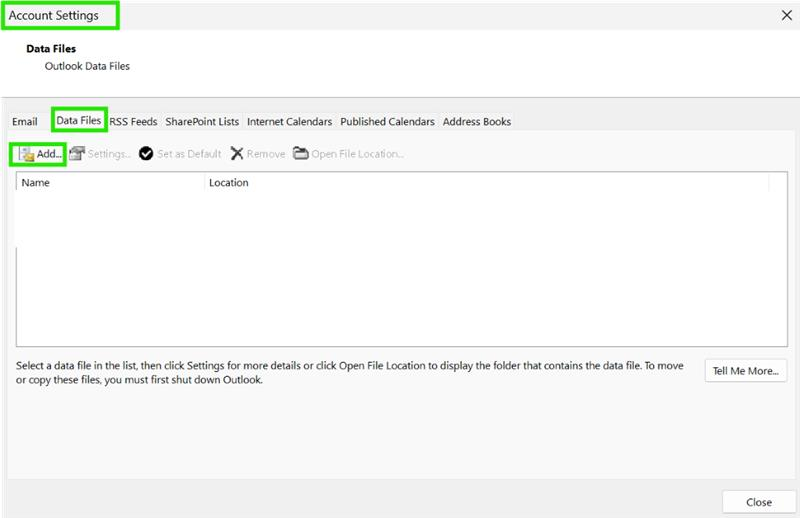Open the RSS Feeds tab

[x=133, y=121]
